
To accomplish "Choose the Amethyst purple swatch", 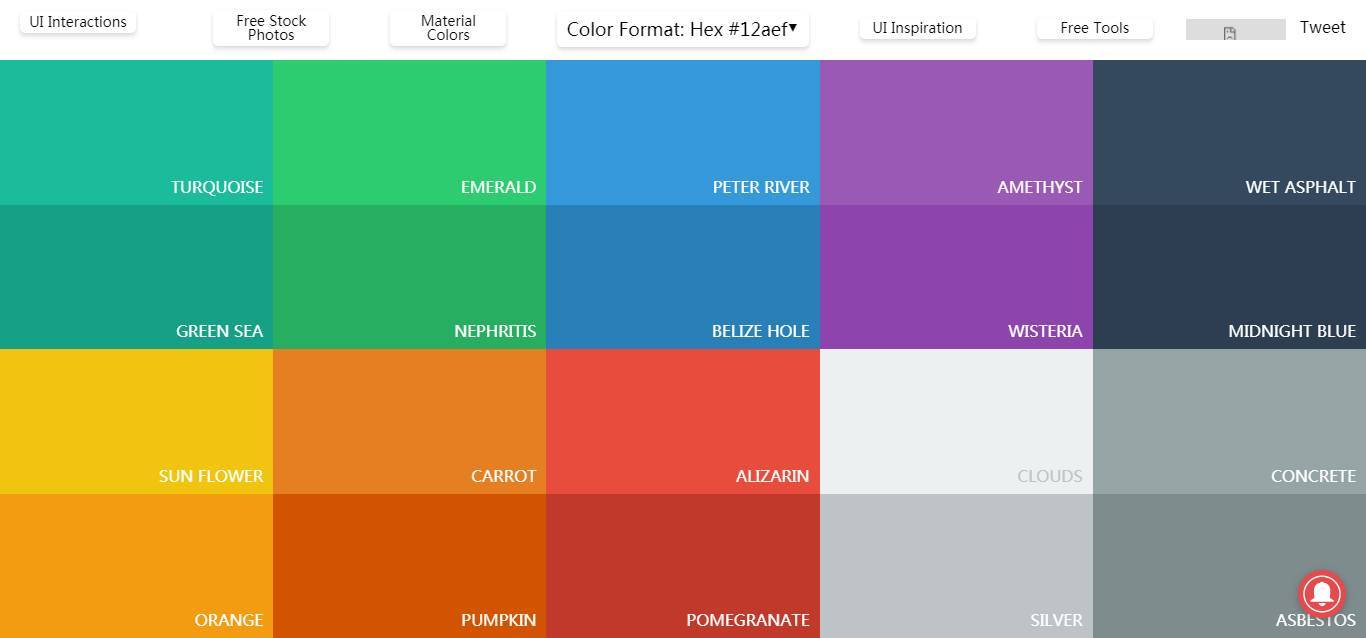I will click(x=956, y=132).
